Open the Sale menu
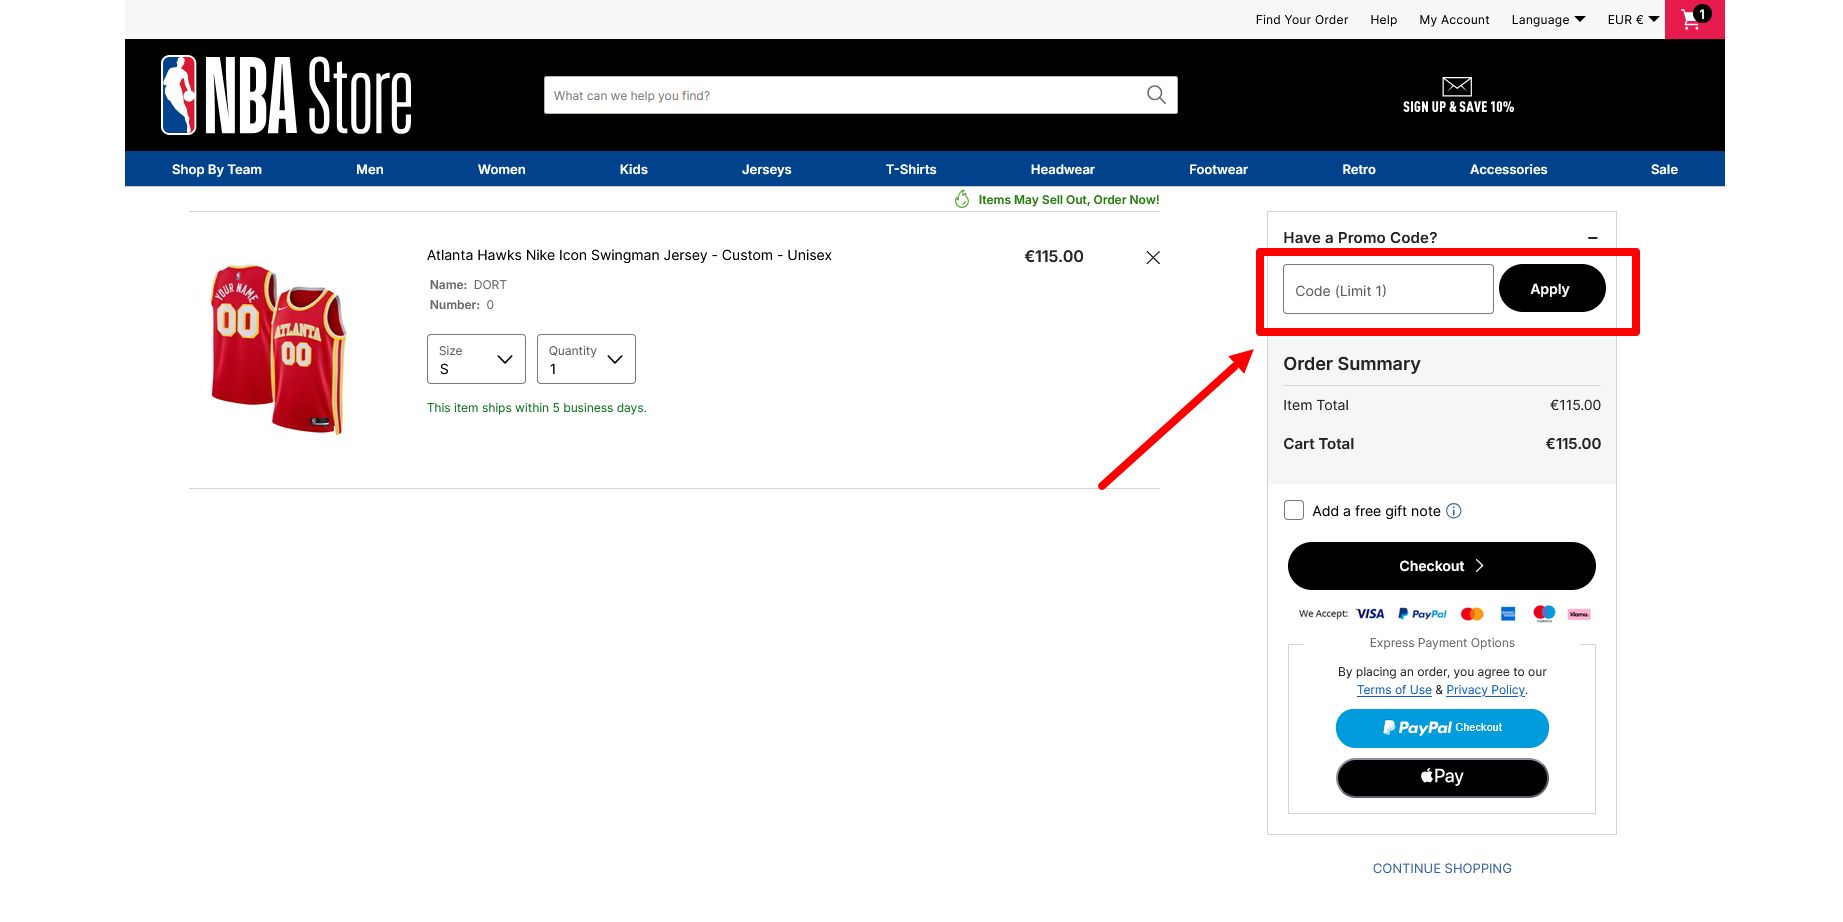Screen dimensions: 1843x922 [x=1665, y=169]
